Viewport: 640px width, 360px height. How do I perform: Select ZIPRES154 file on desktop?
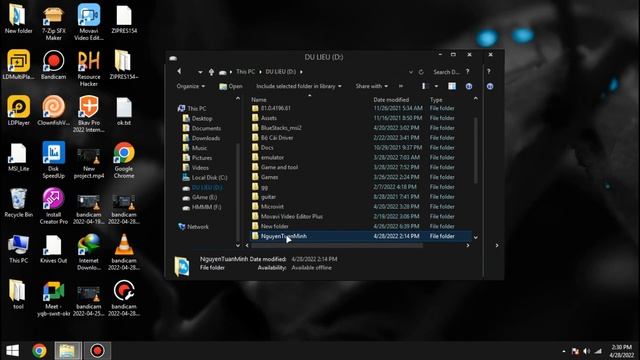coord(124,19)
